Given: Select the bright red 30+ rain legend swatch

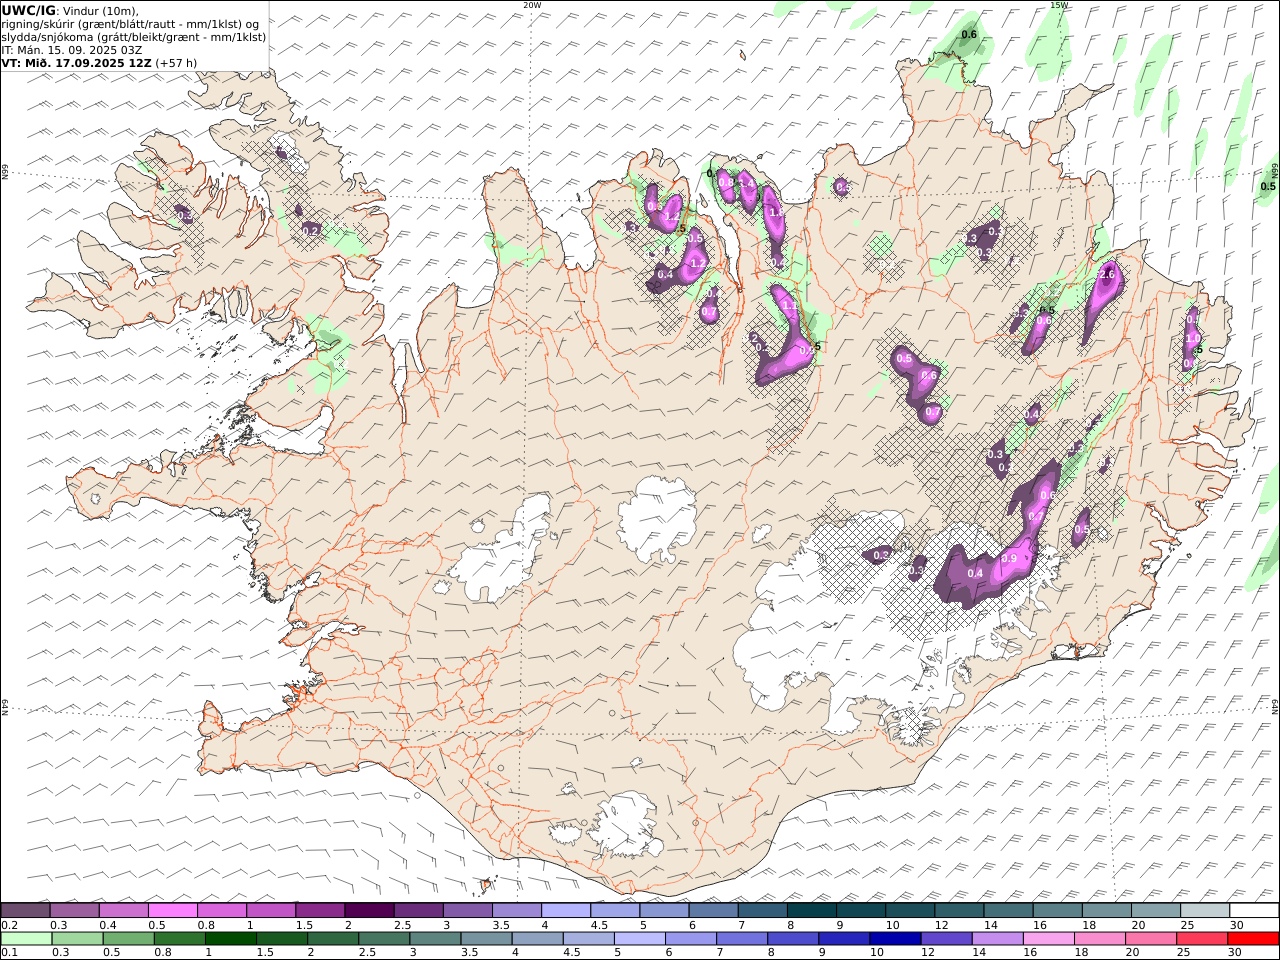Looking at the screenshot, I should coord(1252,939).
